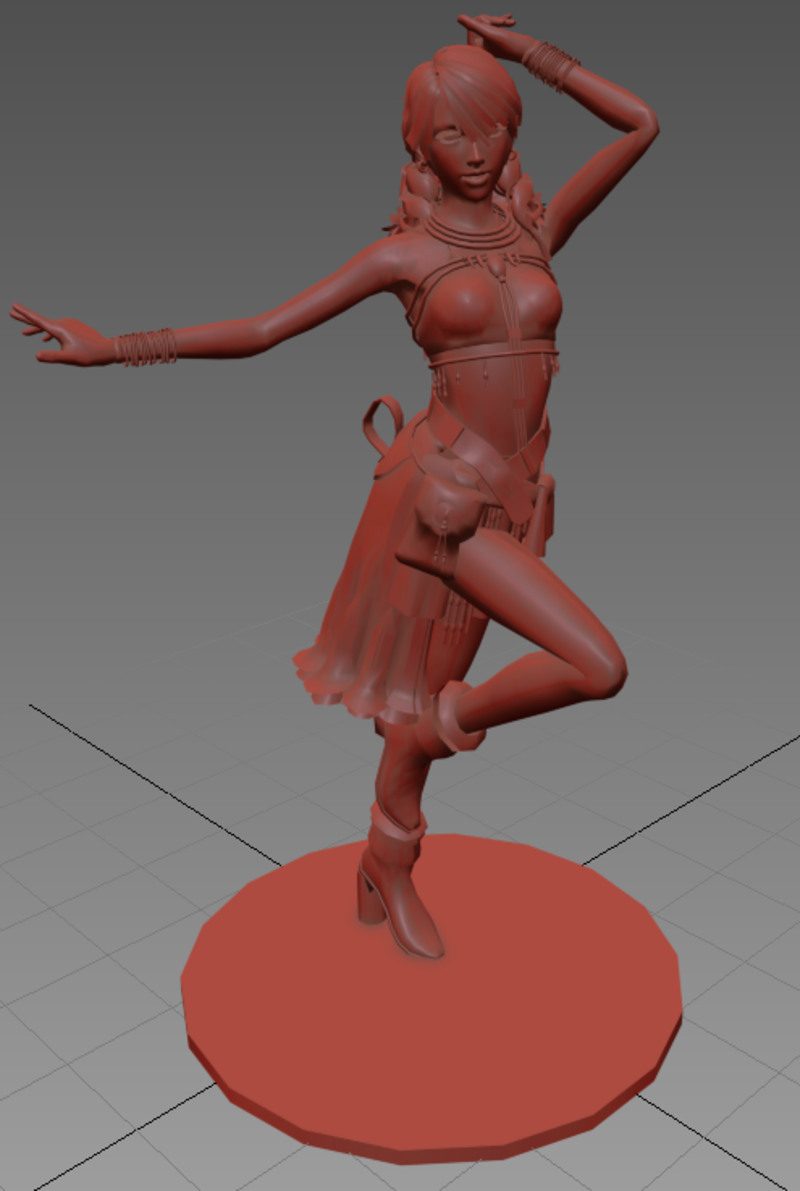This screenshot has width=800, height=1191.
Task: Select the circular base platform of the figure
Action: tap(431, 1001)
